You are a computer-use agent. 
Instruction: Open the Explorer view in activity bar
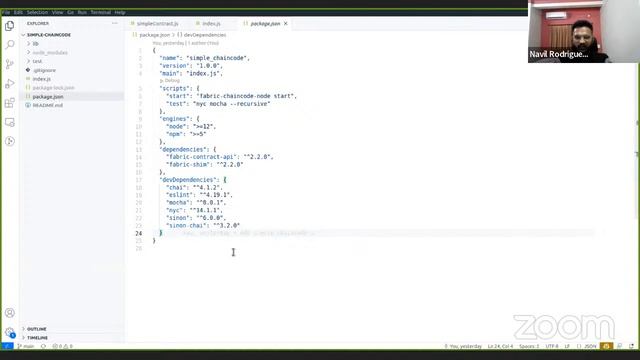click(x=10, y=26)
